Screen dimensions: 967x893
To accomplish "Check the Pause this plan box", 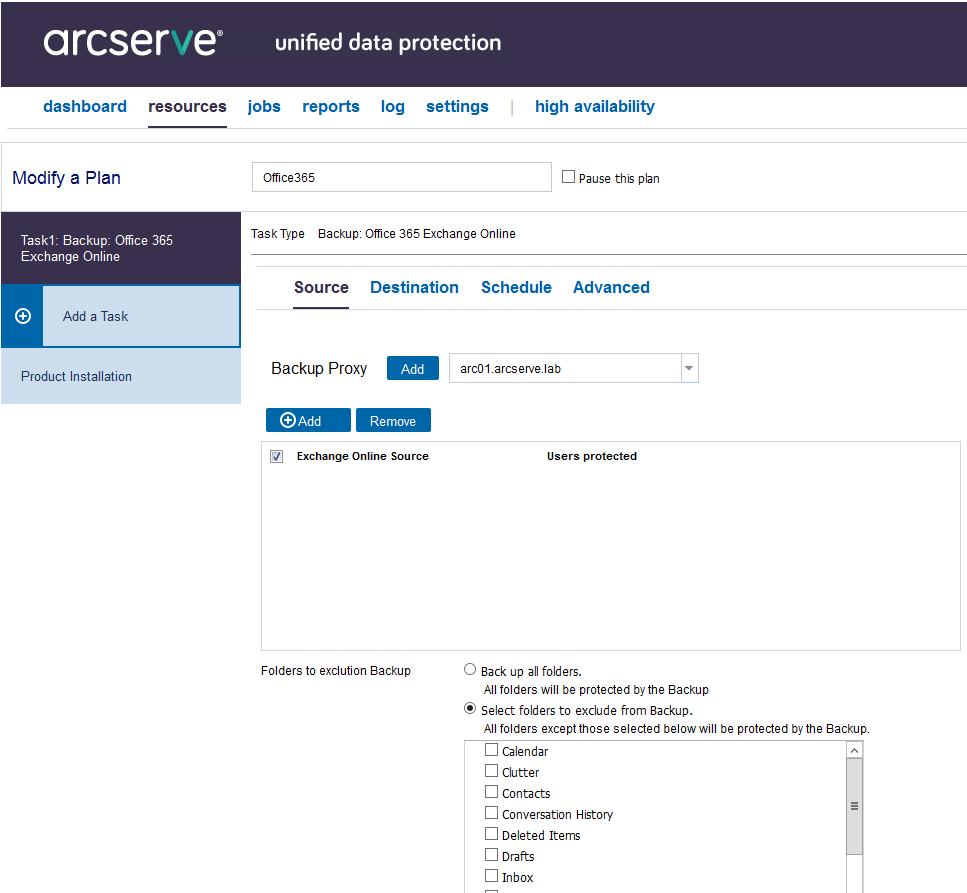I will pos(568,177).
